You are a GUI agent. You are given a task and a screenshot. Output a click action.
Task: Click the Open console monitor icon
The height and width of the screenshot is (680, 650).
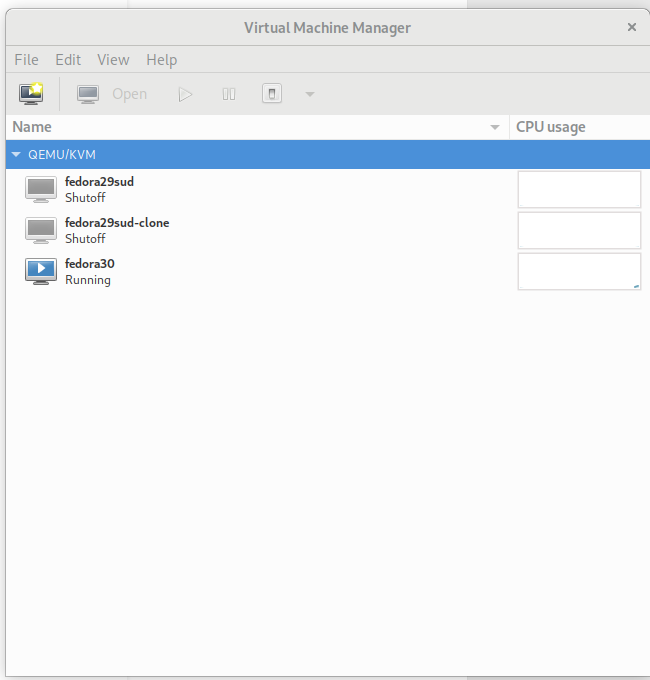pos(88,94)
